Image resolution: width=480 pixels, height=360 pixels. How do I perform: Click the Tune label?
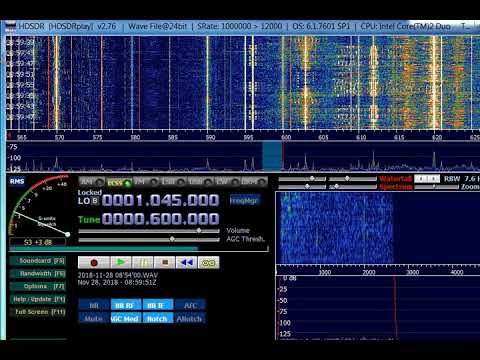click(89, 220)
